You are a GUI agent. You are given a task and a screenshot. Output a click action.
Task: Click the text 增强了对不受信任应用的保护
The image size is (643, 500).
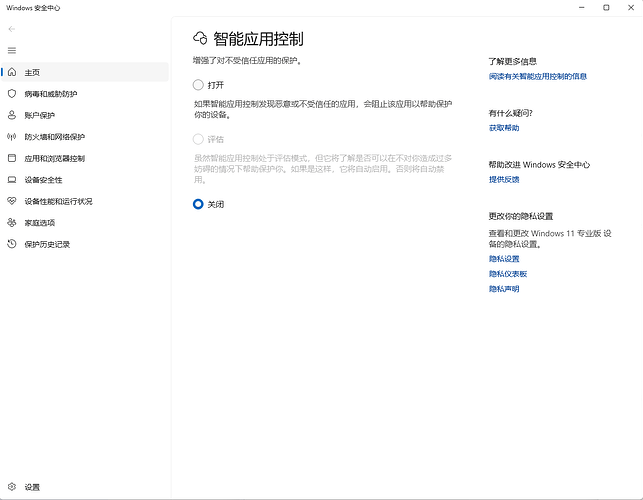pyautogui.click(x=247, y=61)
